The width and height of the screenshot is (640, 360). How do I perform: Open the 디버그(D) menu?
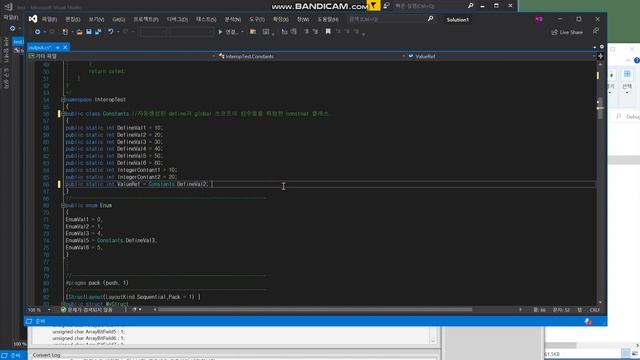point(177,19)
